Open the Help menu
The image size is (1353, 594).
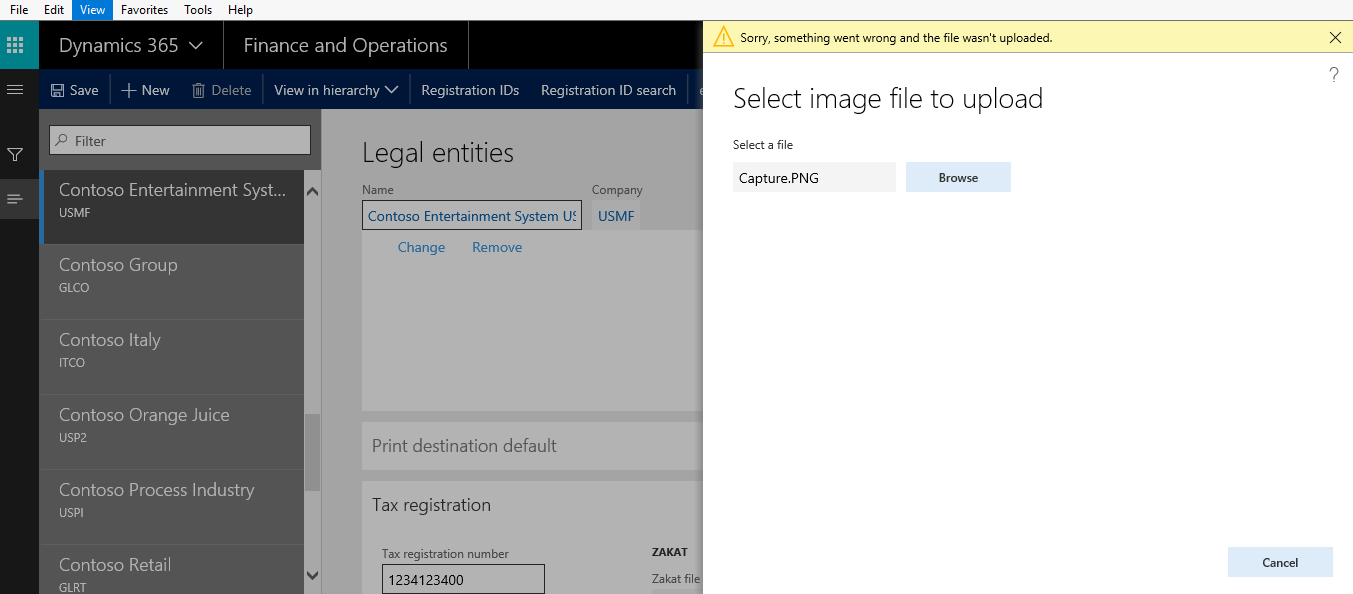coord(240,10)
